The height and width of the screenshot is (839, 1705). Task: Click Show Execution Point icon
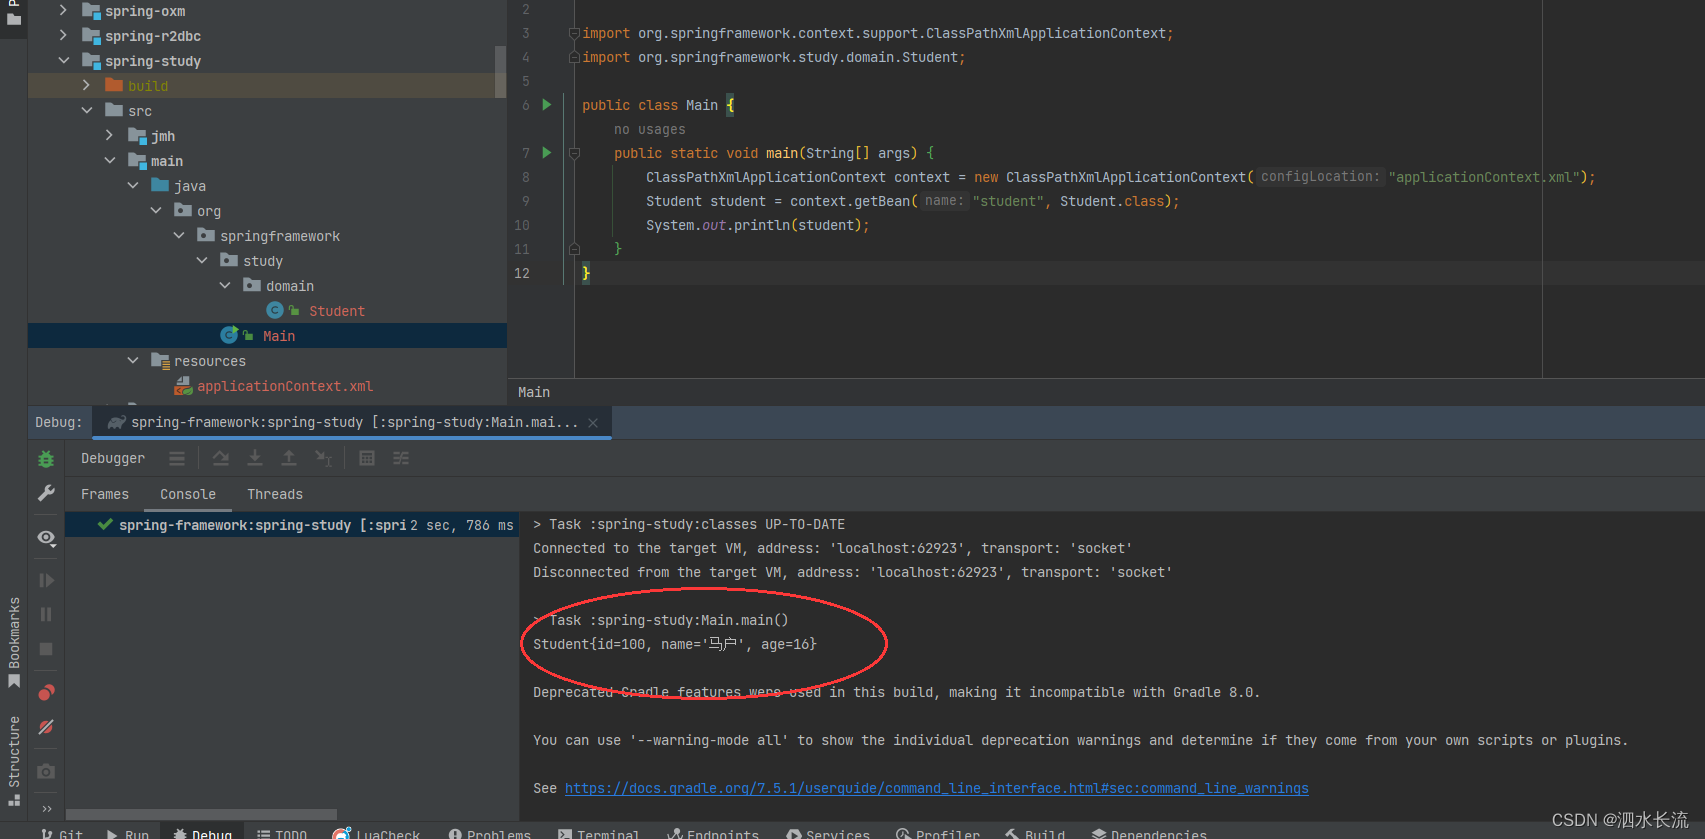[x=177, y=458]
